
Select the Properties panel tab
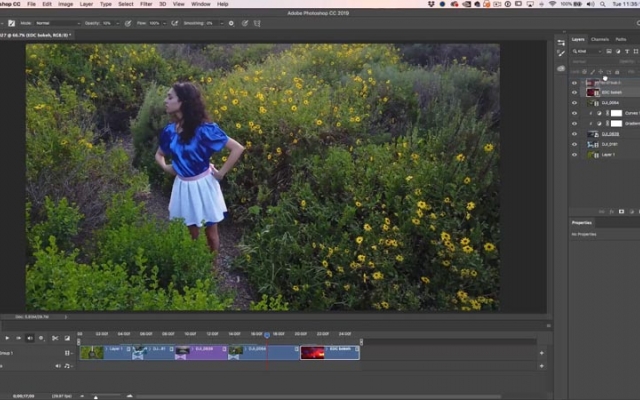tap(582, 222)
